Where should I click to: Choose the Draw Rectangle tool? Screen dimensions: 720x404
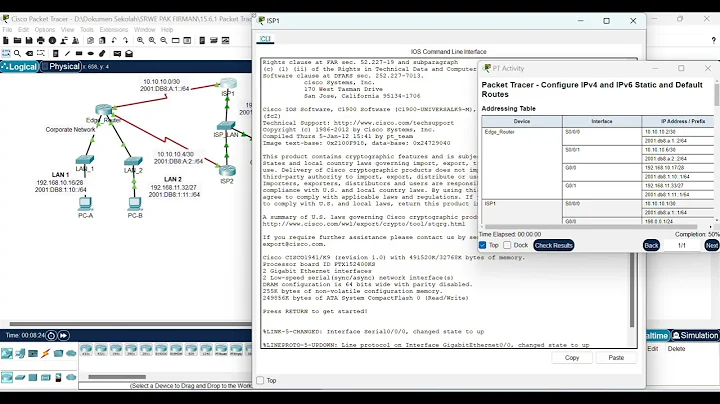[79, 53]
